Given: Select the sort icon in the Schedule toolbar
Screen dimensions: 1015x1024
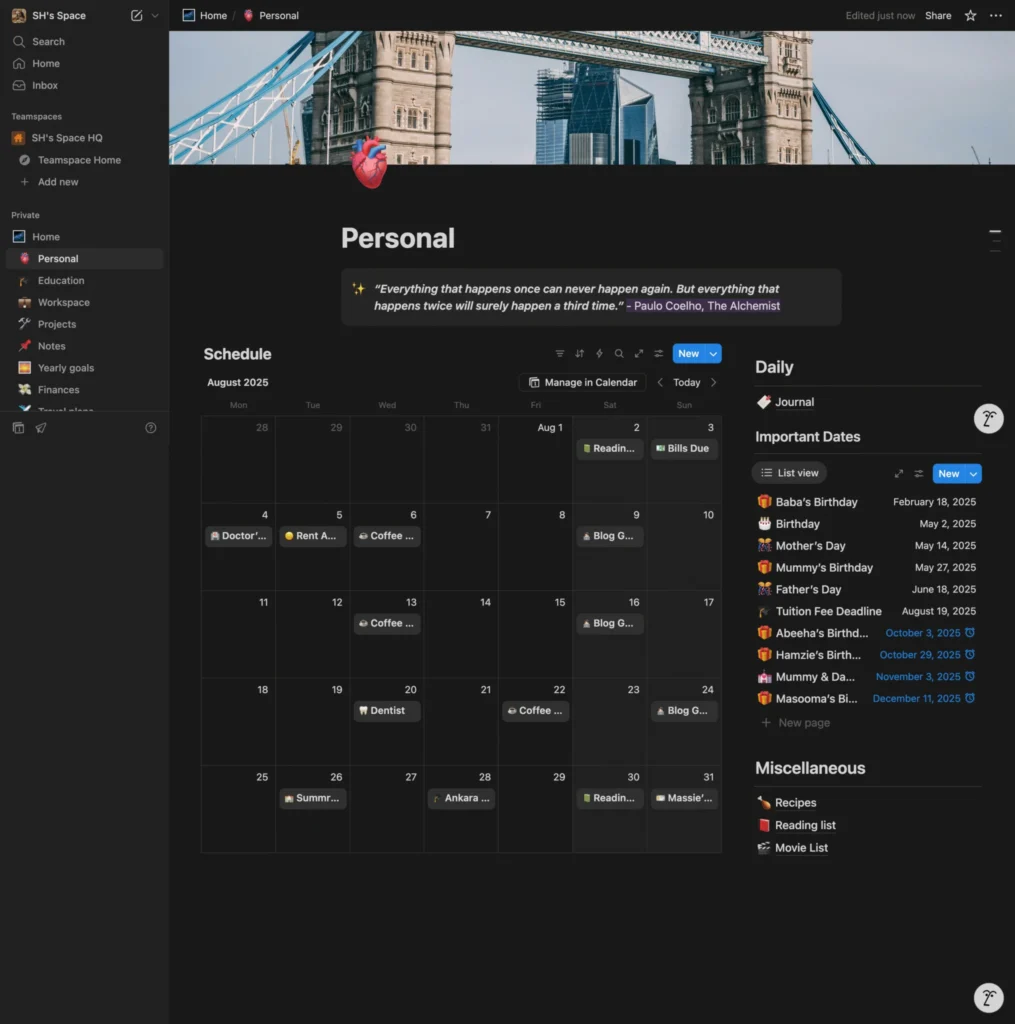Looking at the screenshot, I should (x=579, y=353).
